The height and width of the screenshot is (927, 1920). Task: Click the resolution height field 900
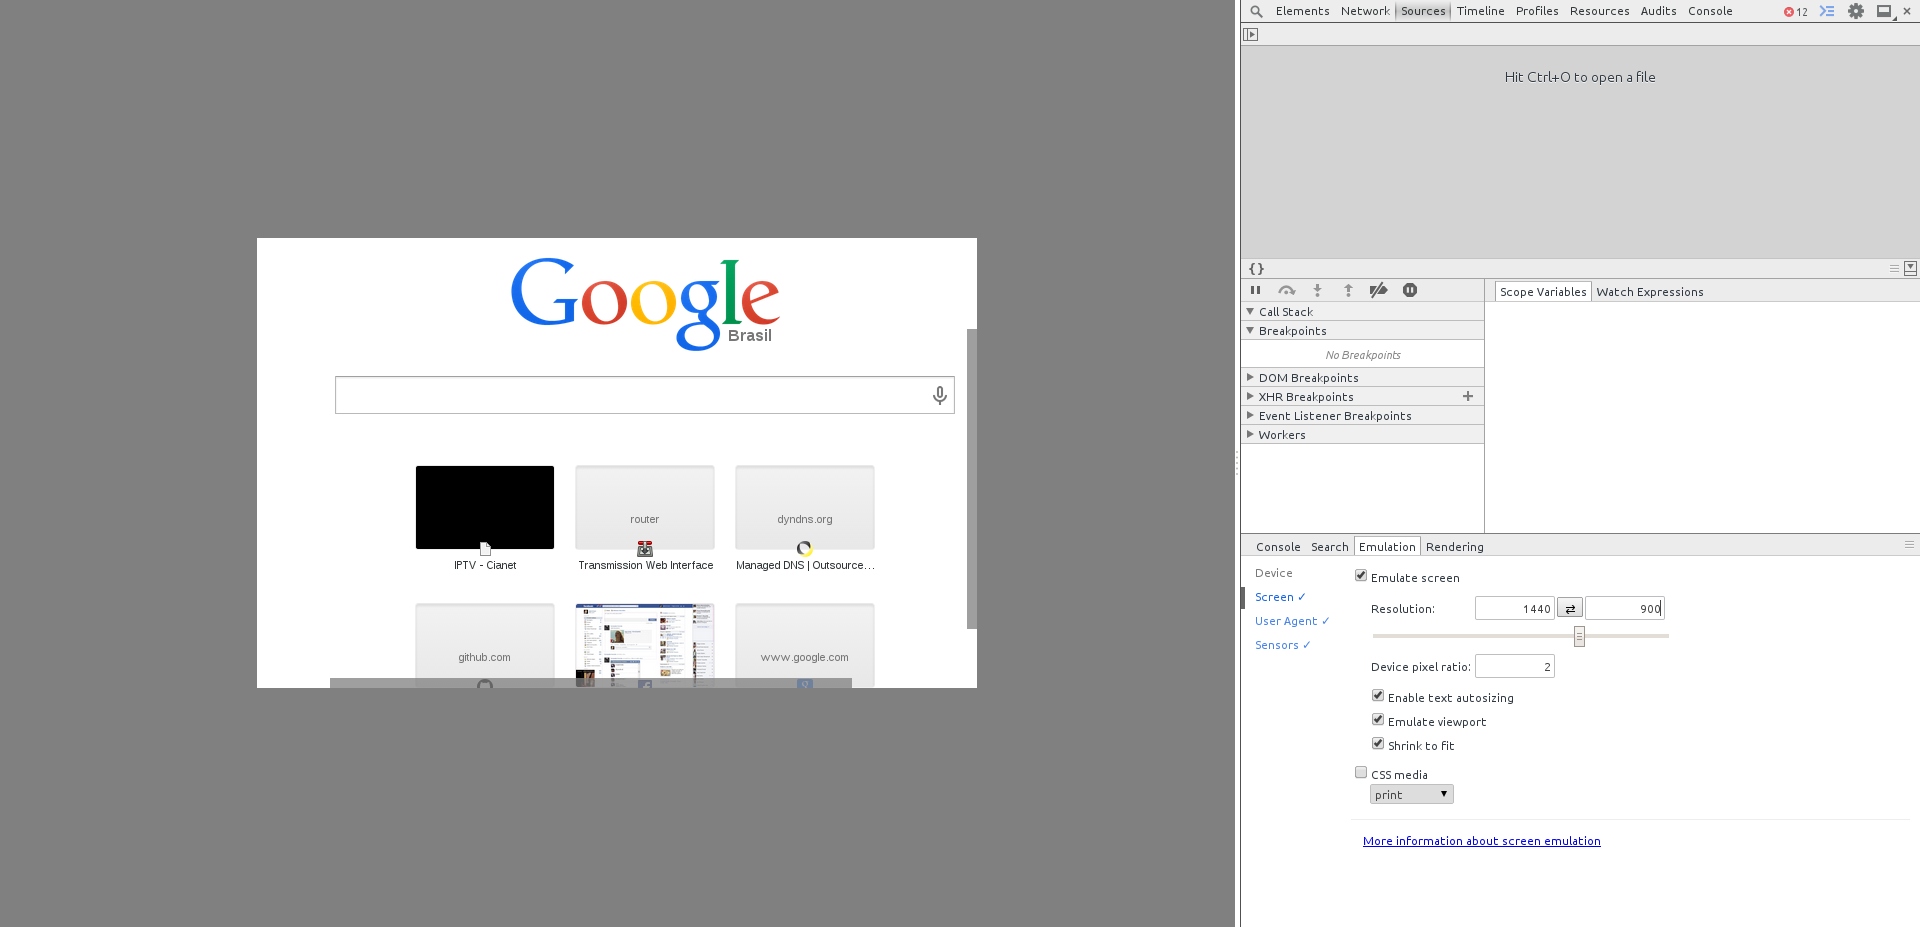coord(1625,608)
